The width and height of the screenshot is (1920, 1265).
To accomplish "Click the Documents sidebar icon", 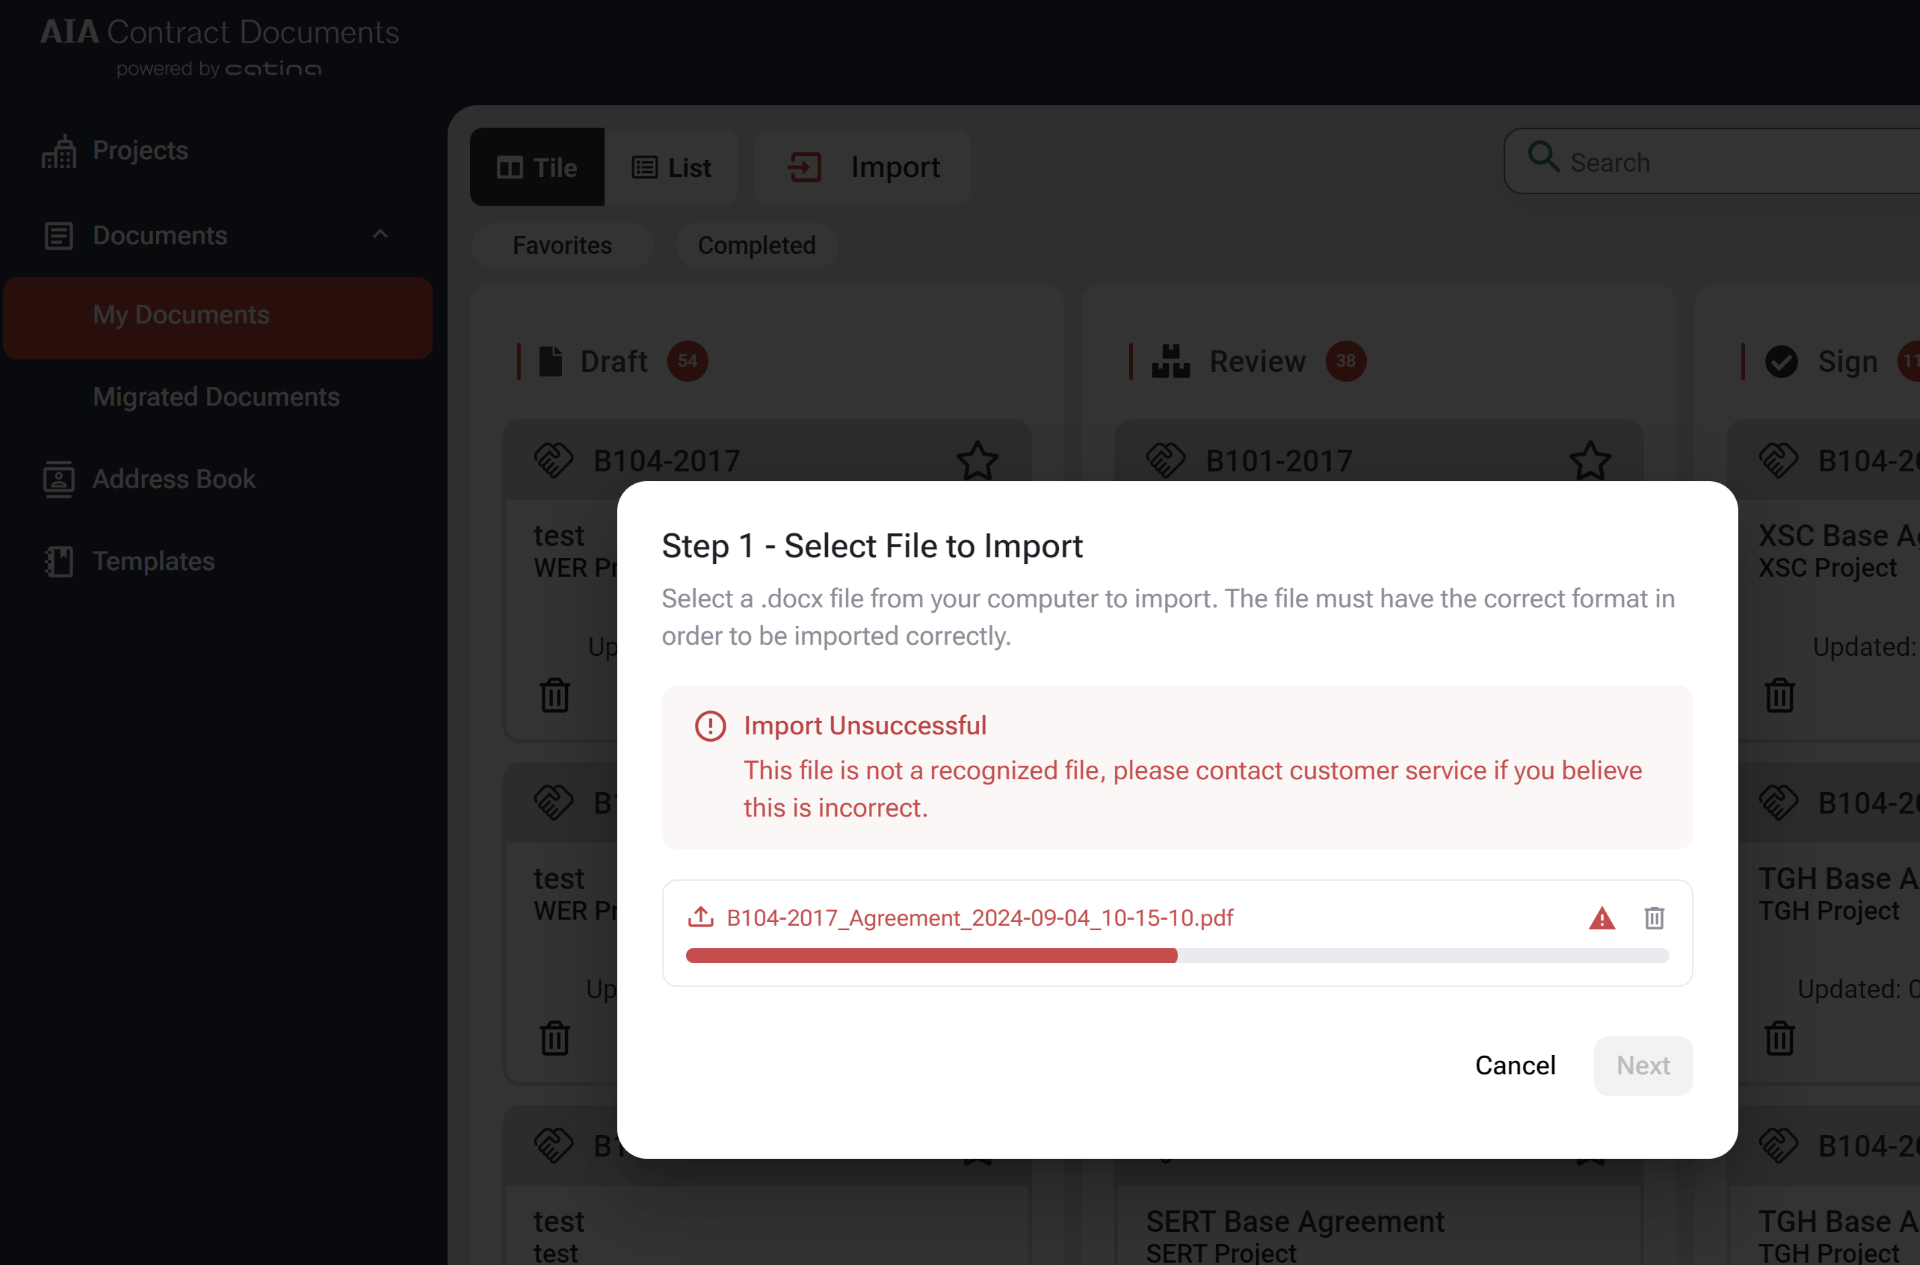I will click(59, 236).
